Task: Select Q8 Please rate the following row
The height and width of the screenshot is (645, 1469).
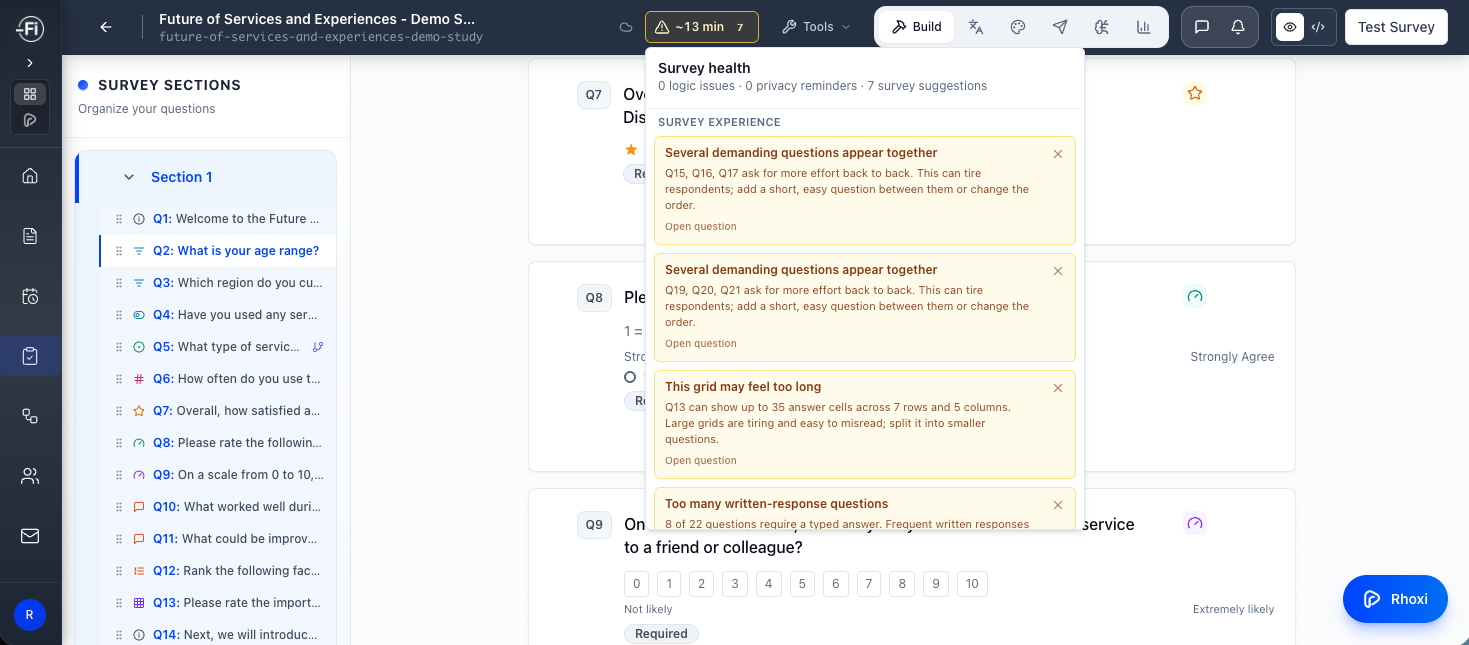Action: [x=218, y=443]
